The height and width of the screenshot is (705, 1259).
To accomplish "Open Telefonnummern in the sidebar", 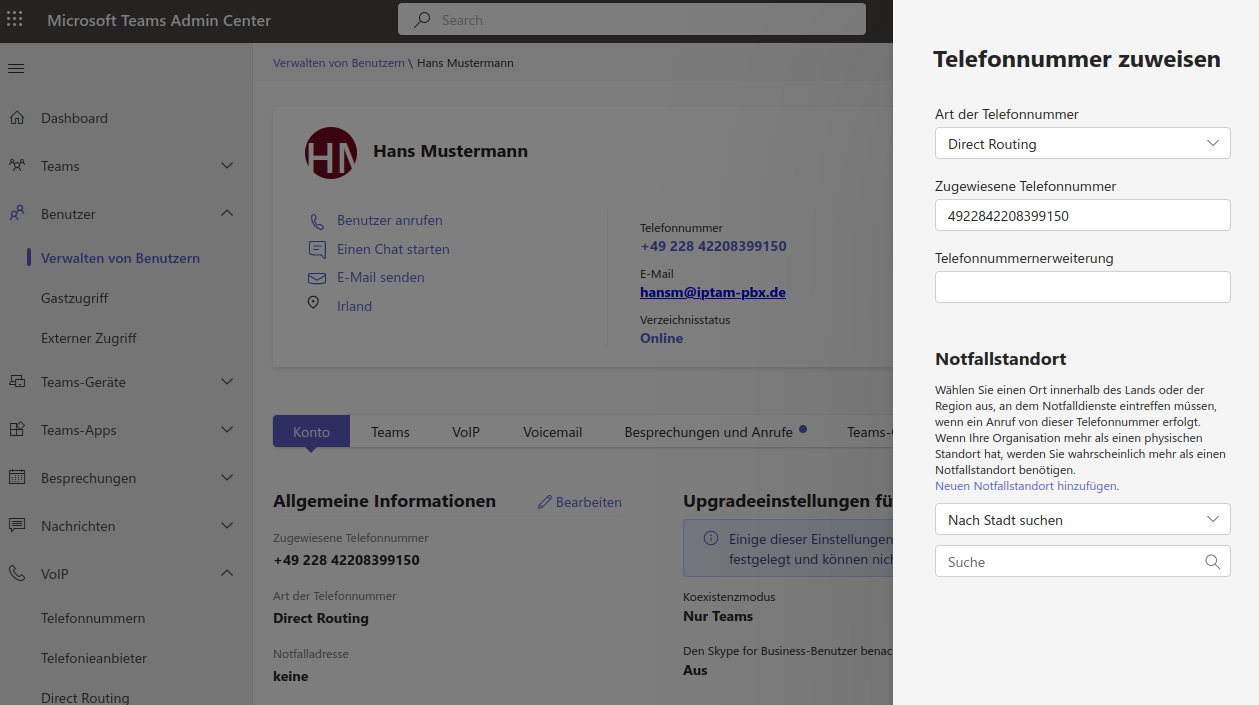I will tap(93, 618).
